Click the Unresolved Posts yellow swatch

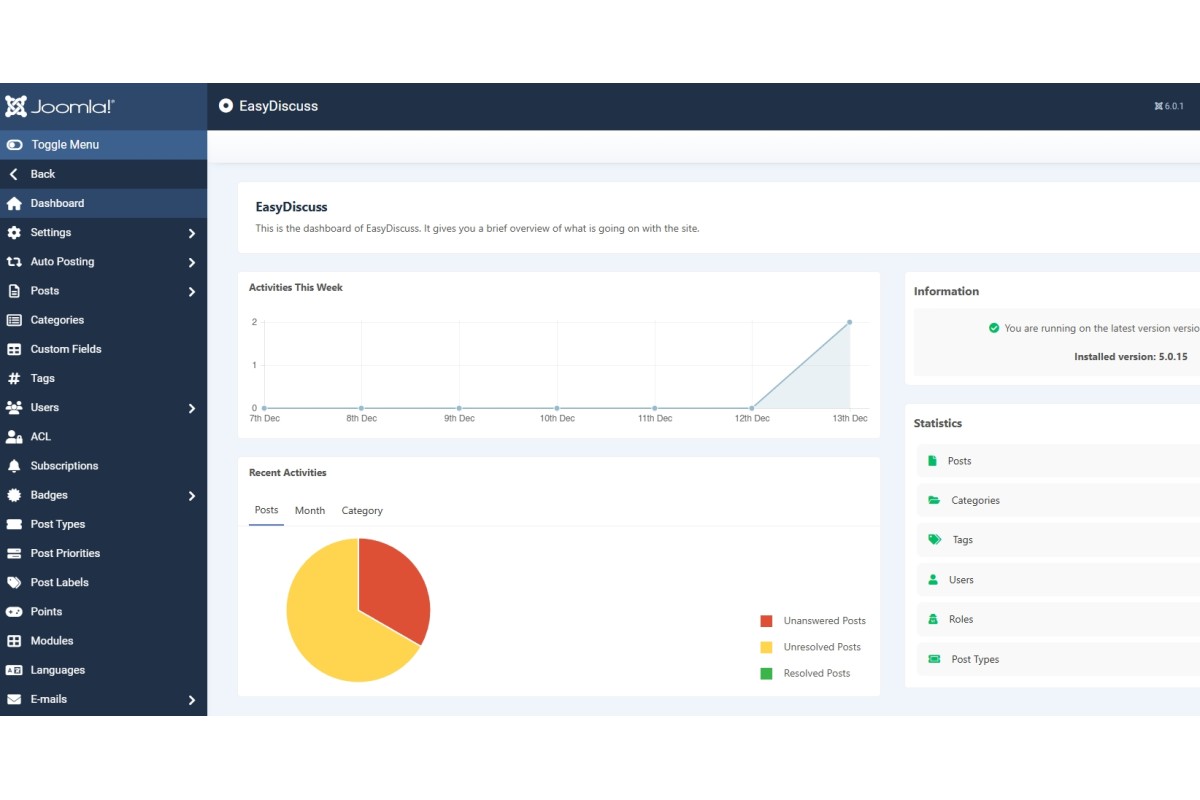tap(766, 647)
